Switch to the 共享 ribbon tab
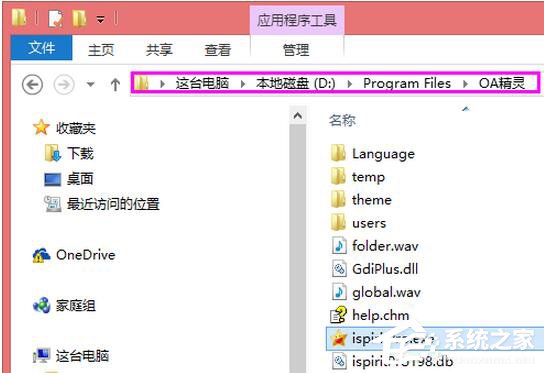 pyautogui.click(x=159, y=50)
